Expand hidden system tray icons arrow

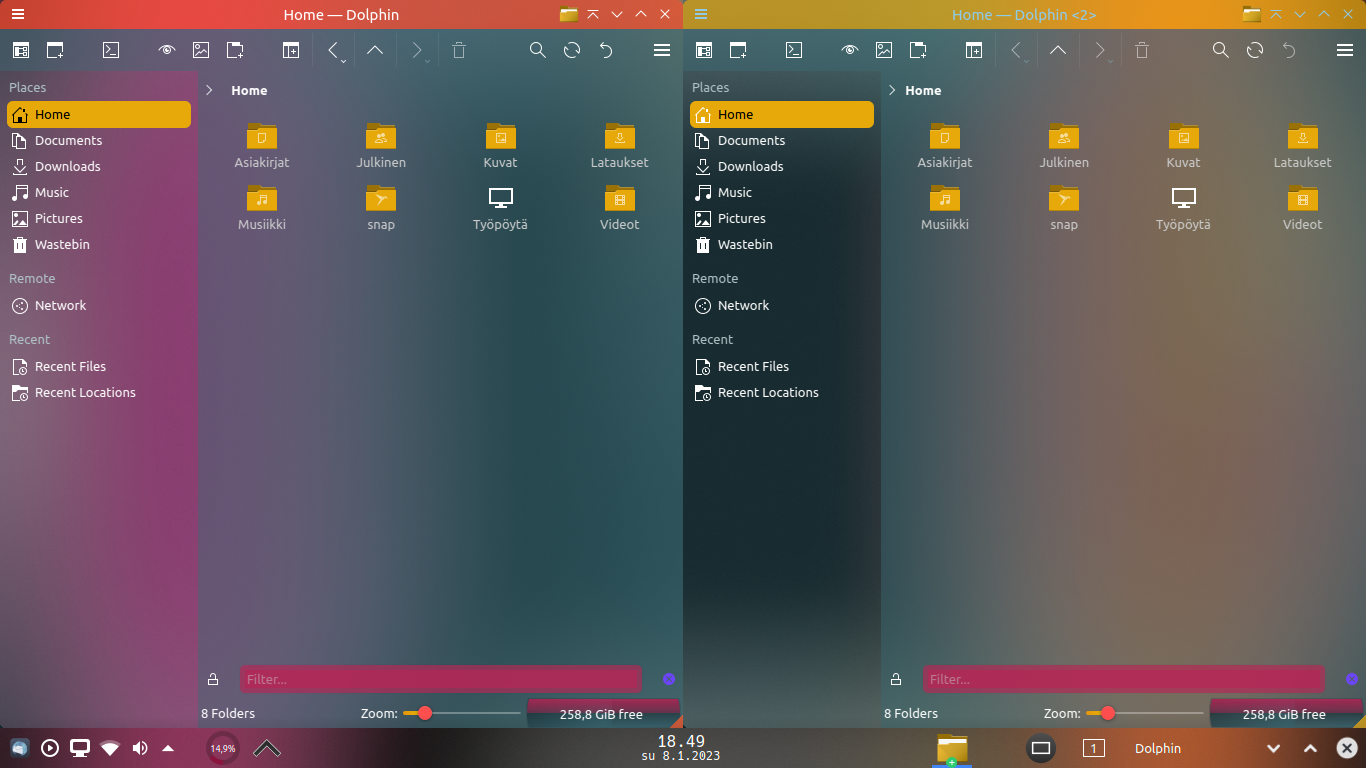tap(168, 748)
